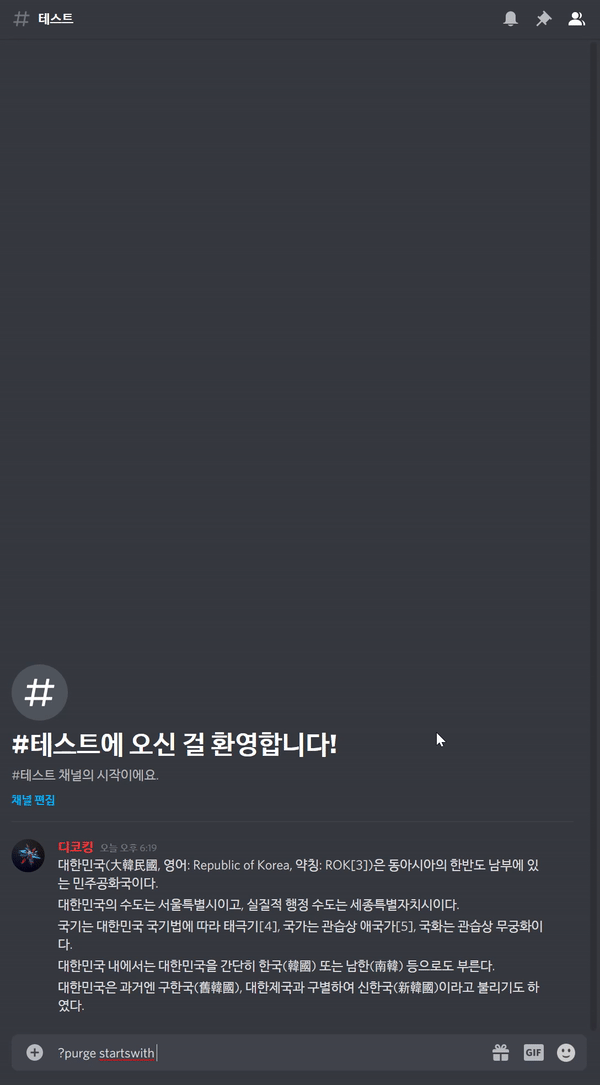Open notification settings bell icon
600x1085 pixels.
click(x=510, y=19)
